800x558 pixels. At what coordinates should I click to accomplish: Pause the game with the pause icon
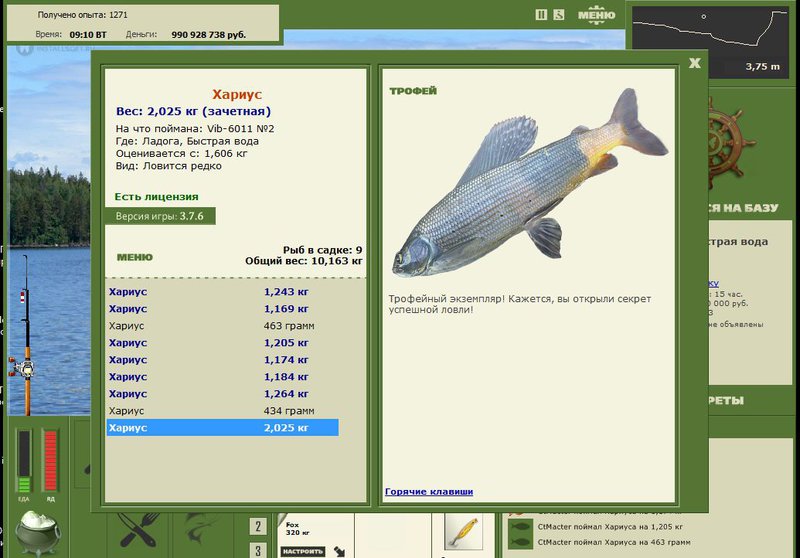coord(541,15)
